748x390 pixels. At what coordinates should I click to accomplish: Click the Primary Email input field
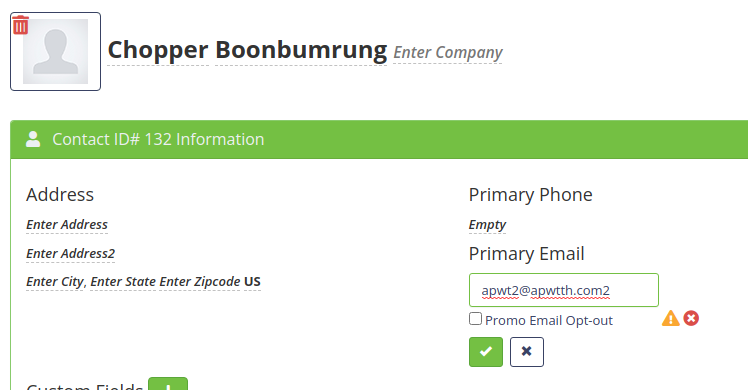(564, 290)
